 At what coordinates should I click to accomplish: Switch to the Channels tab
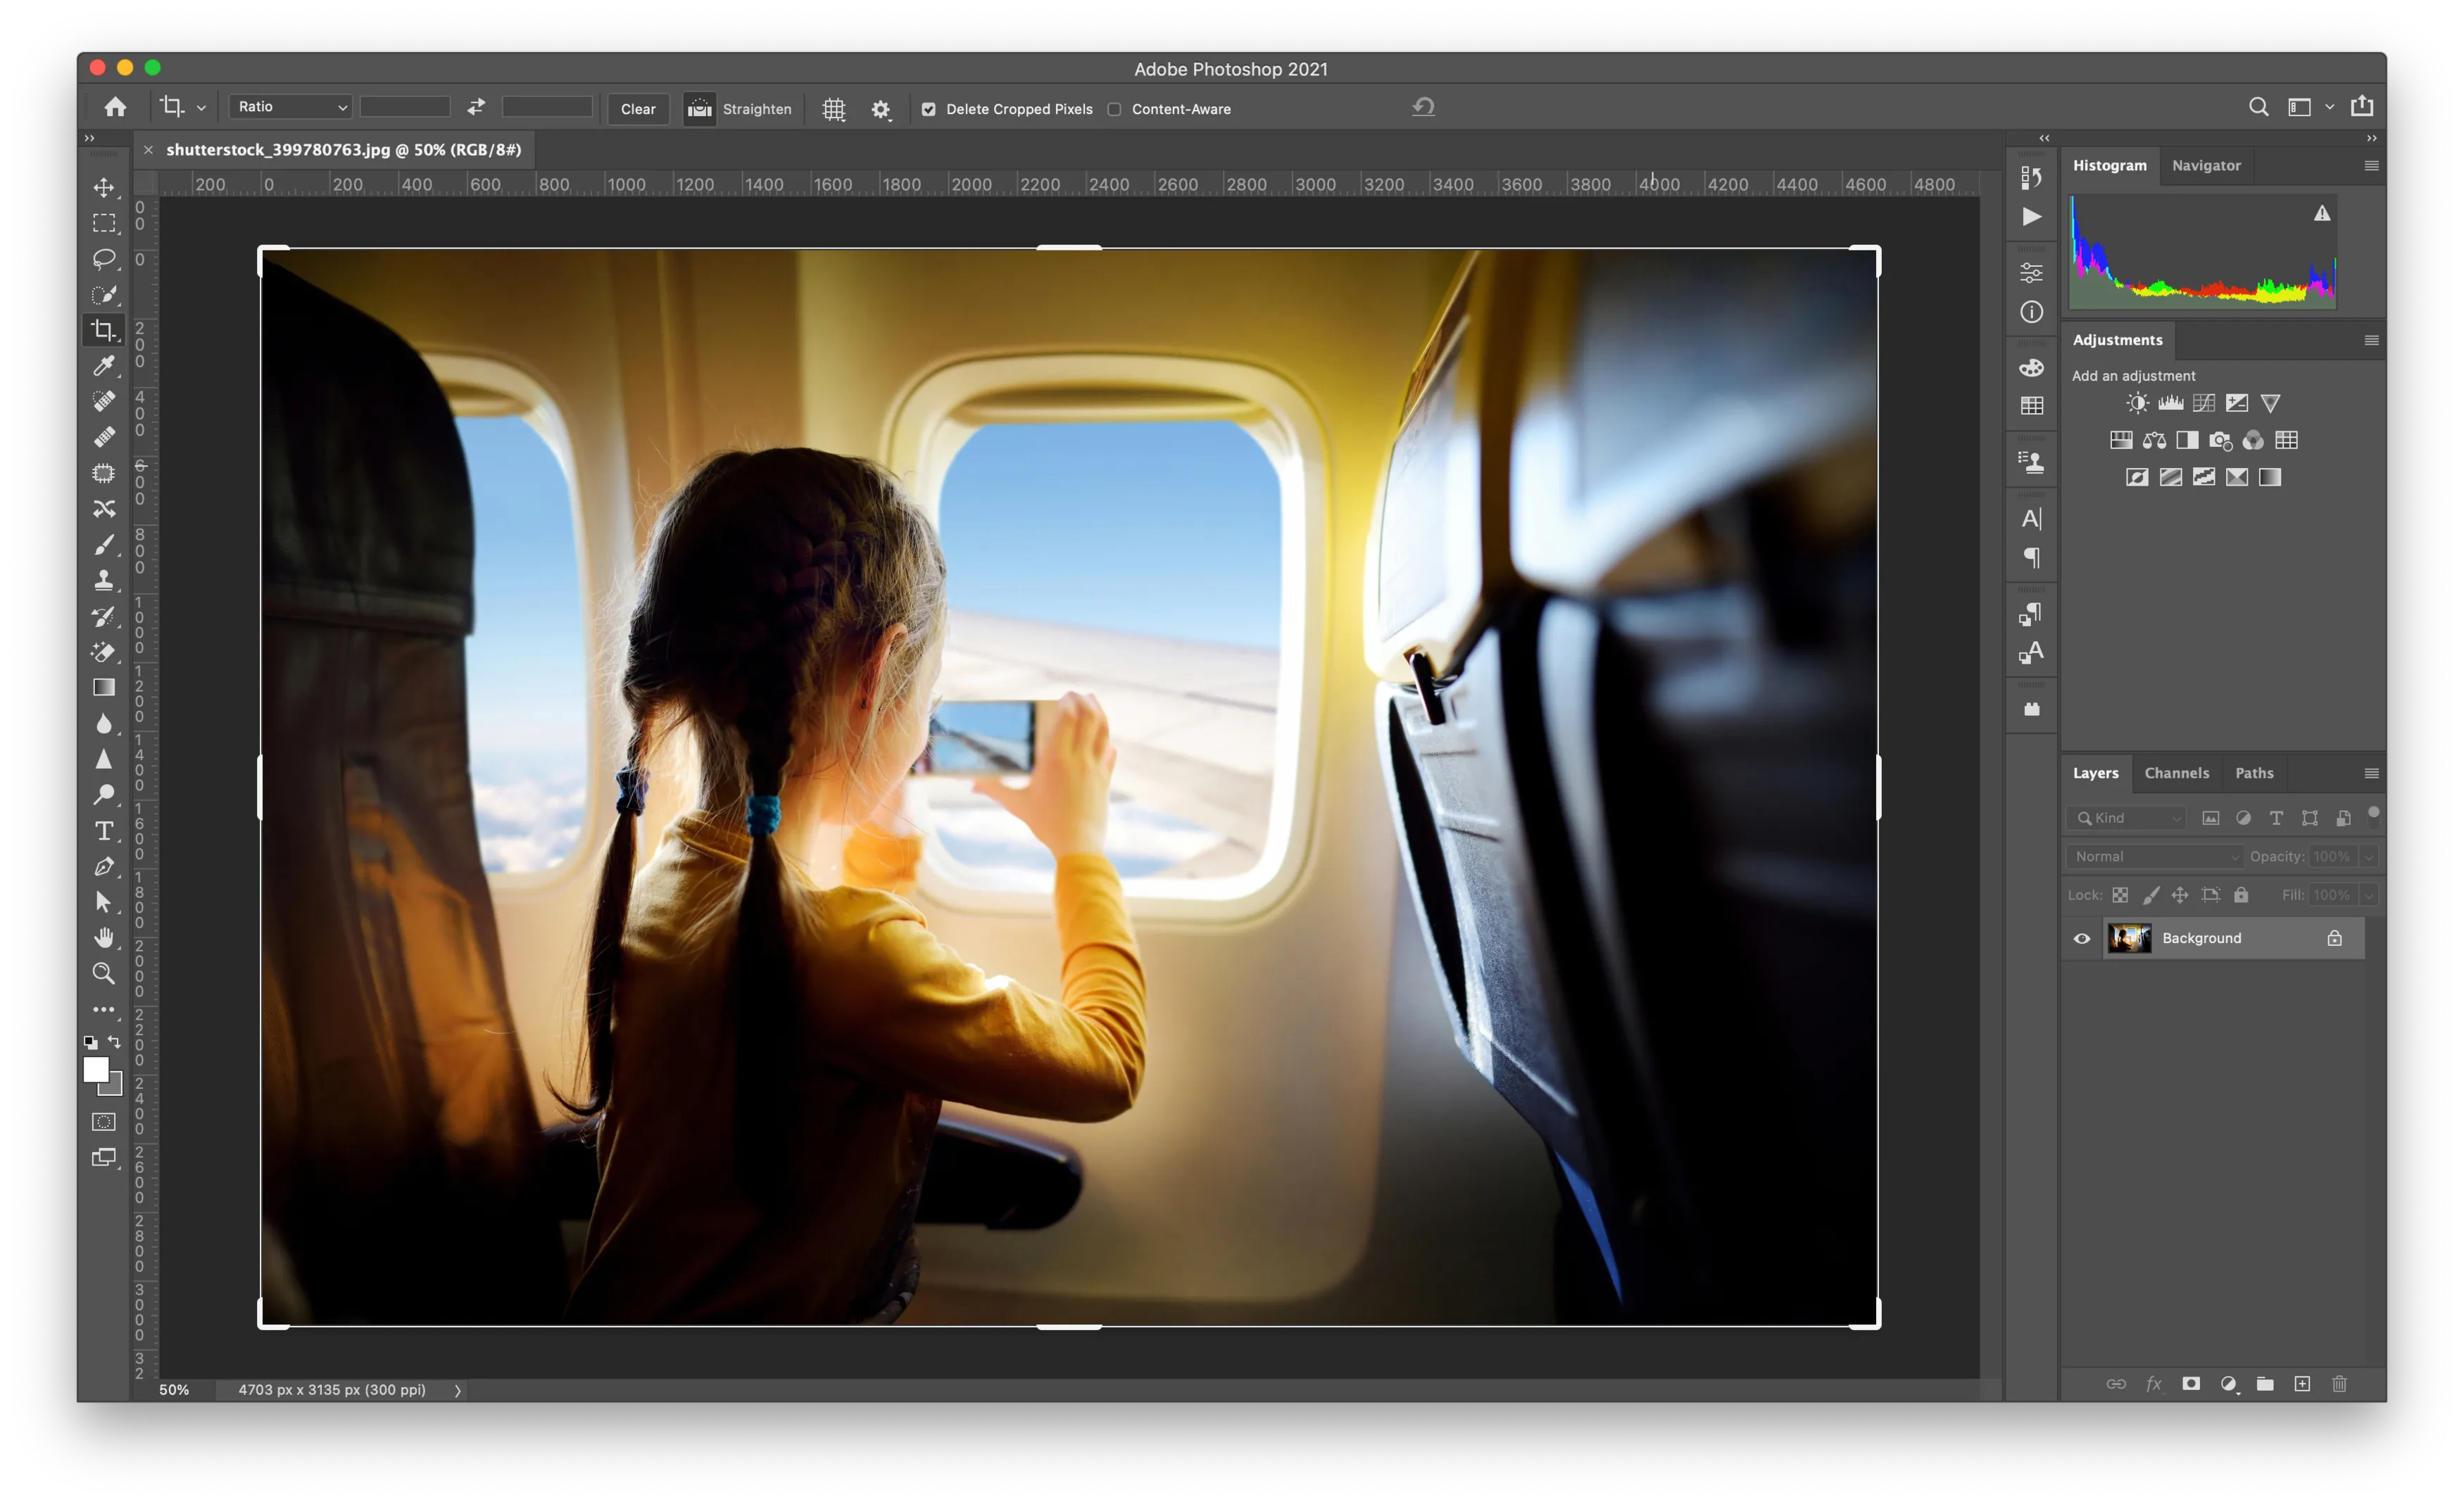tap(2176, 773)
